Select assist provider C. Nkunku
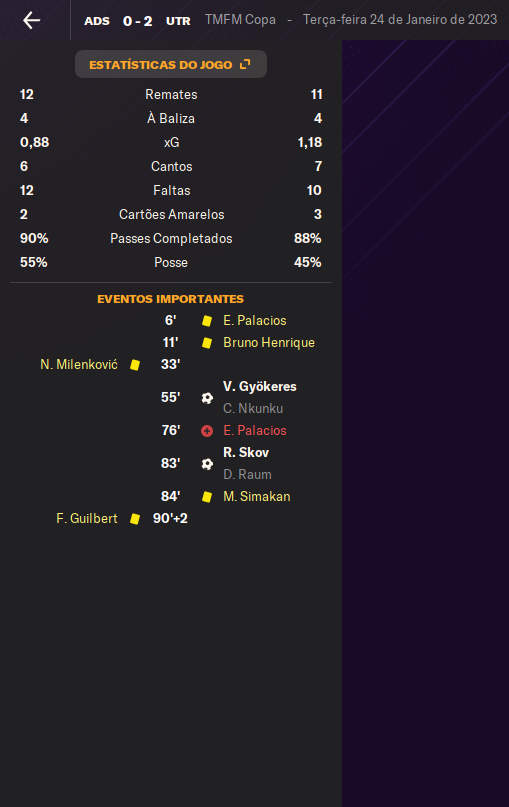The height and width of the screenshot is (807, 509). click(x=253, y=409)
